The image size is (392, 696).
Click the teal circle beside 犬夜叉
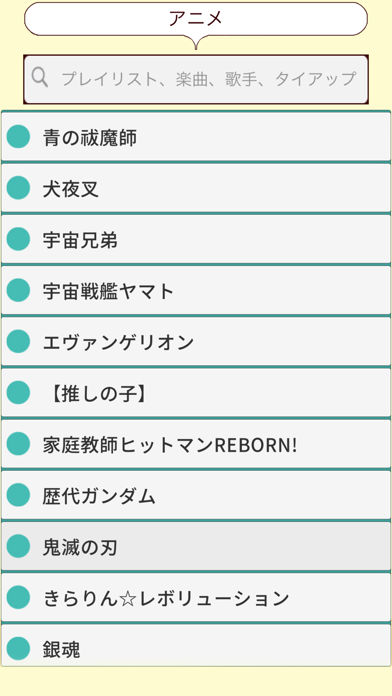(18, 188)
